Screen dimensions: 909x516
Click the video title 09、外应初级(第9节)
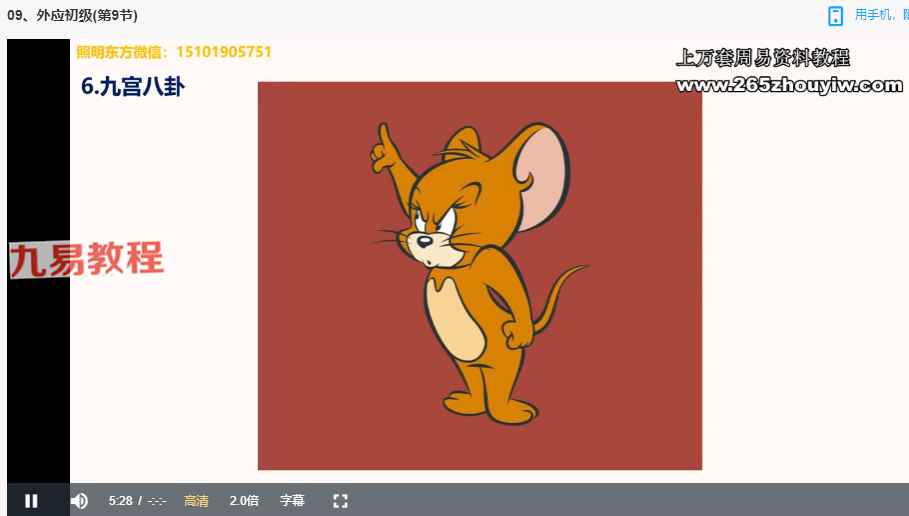click(72, 15)
